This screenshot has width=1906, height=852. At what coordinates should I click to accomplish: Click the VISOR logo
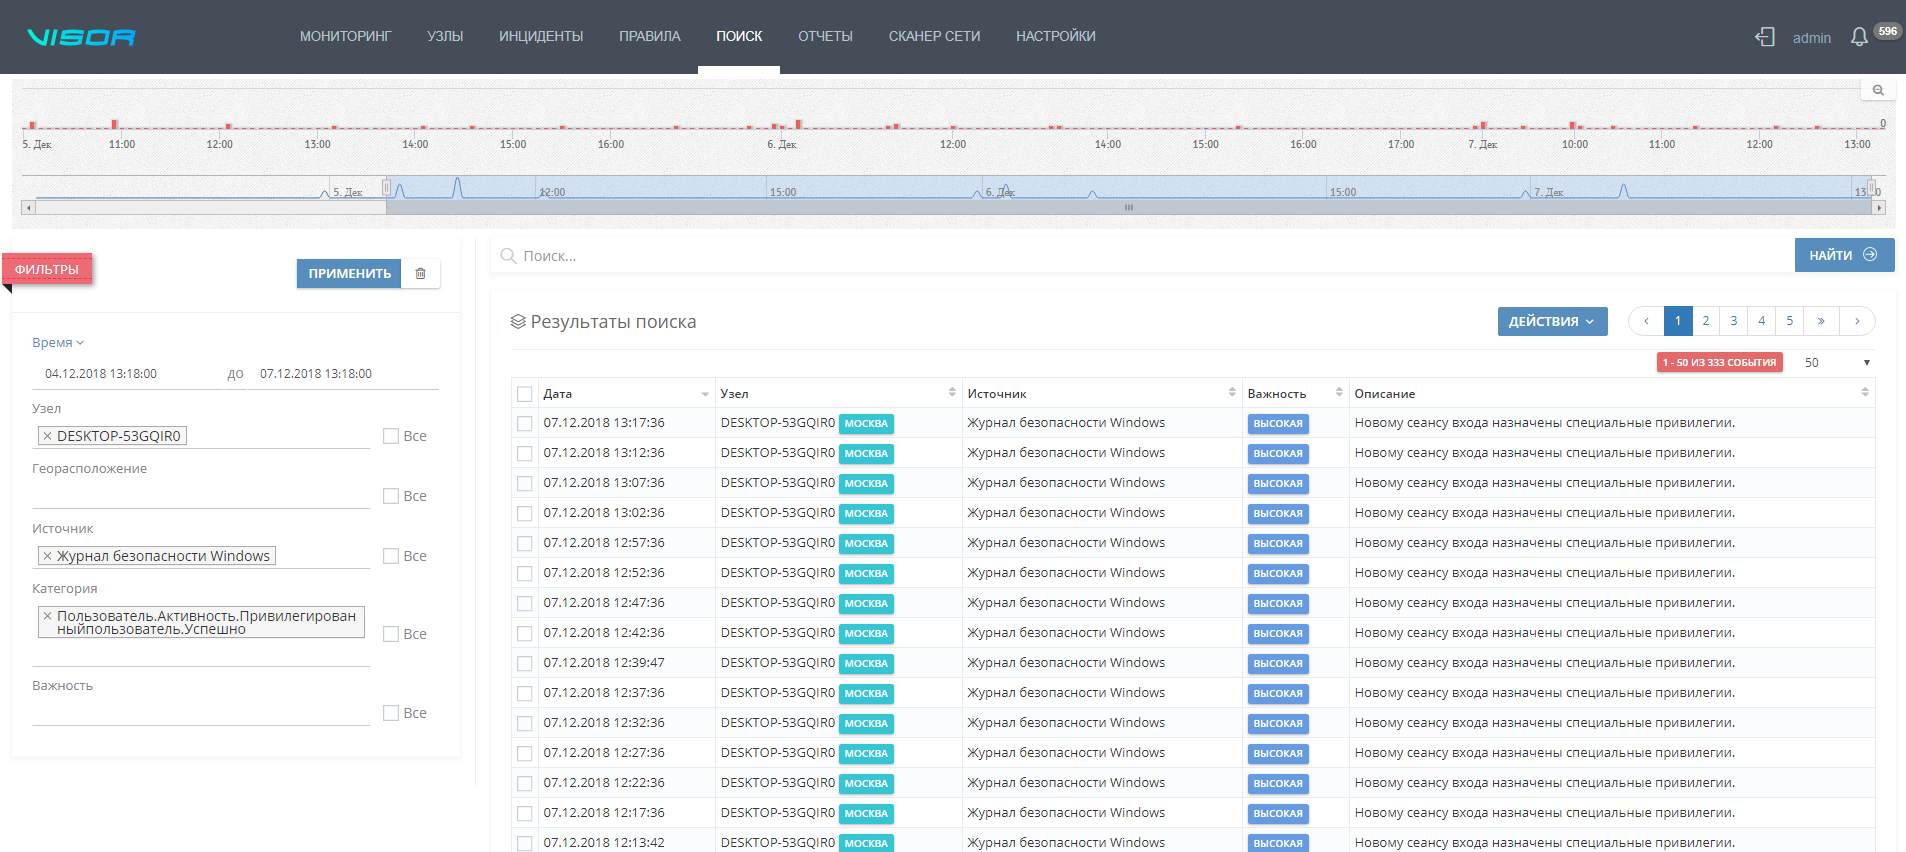pyautogui.click(x=81, y=37)
